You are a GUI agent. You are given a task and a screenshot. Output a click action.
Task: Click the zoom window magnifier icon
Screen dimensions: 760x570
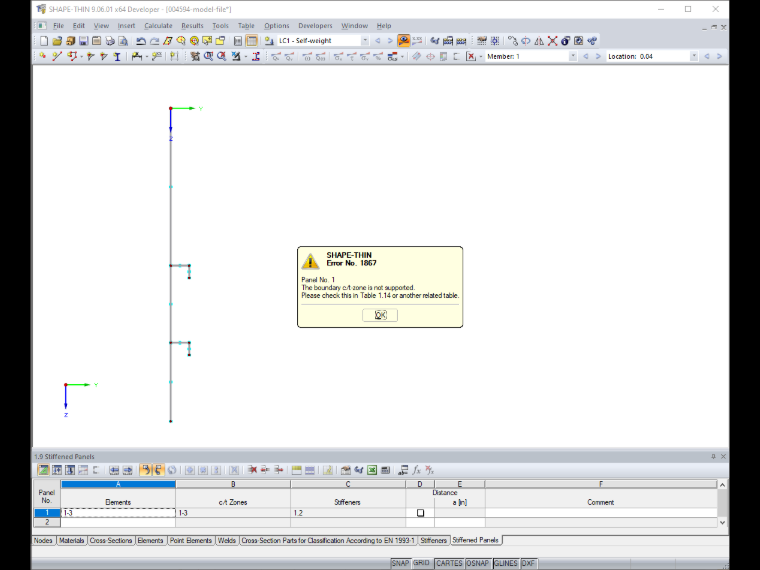[x=208, y=56]
